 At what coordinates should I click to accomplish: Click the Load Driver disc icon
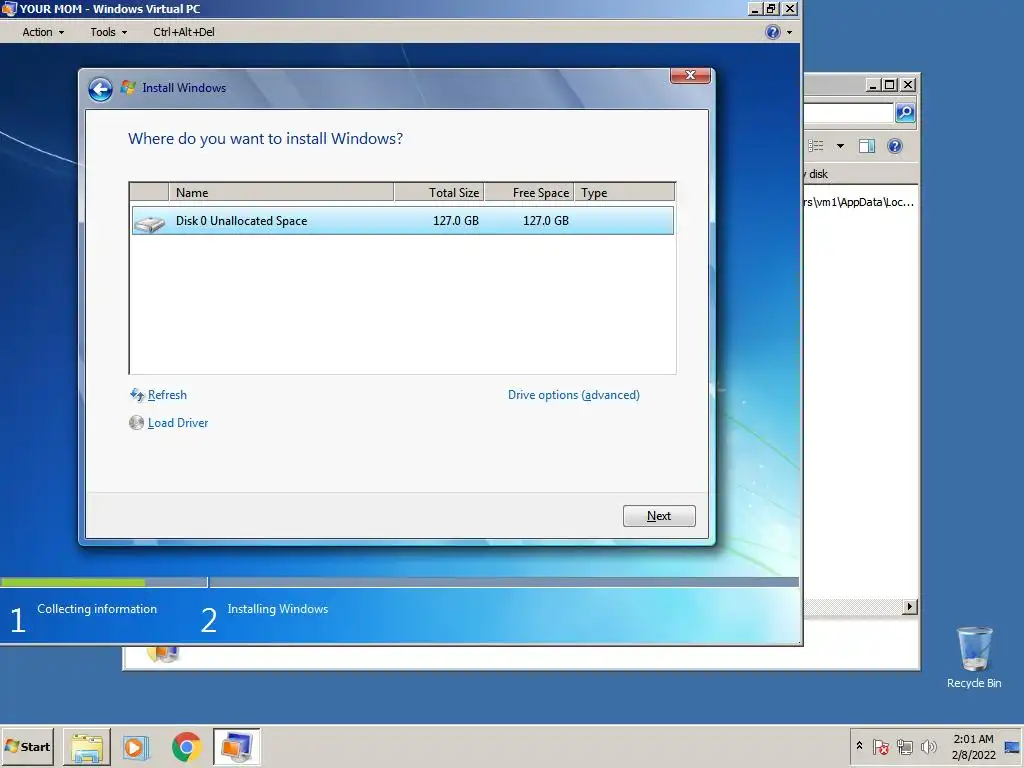click(136, 423)
